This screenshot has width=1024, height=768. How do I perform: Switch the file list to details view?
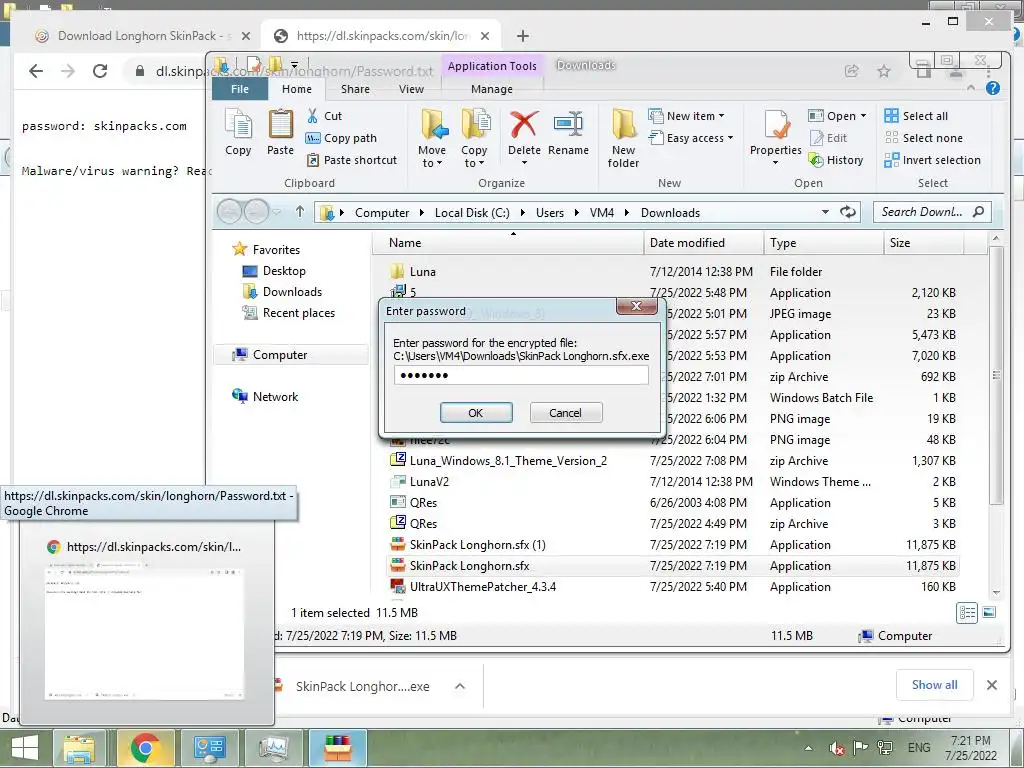coord(967,613)
